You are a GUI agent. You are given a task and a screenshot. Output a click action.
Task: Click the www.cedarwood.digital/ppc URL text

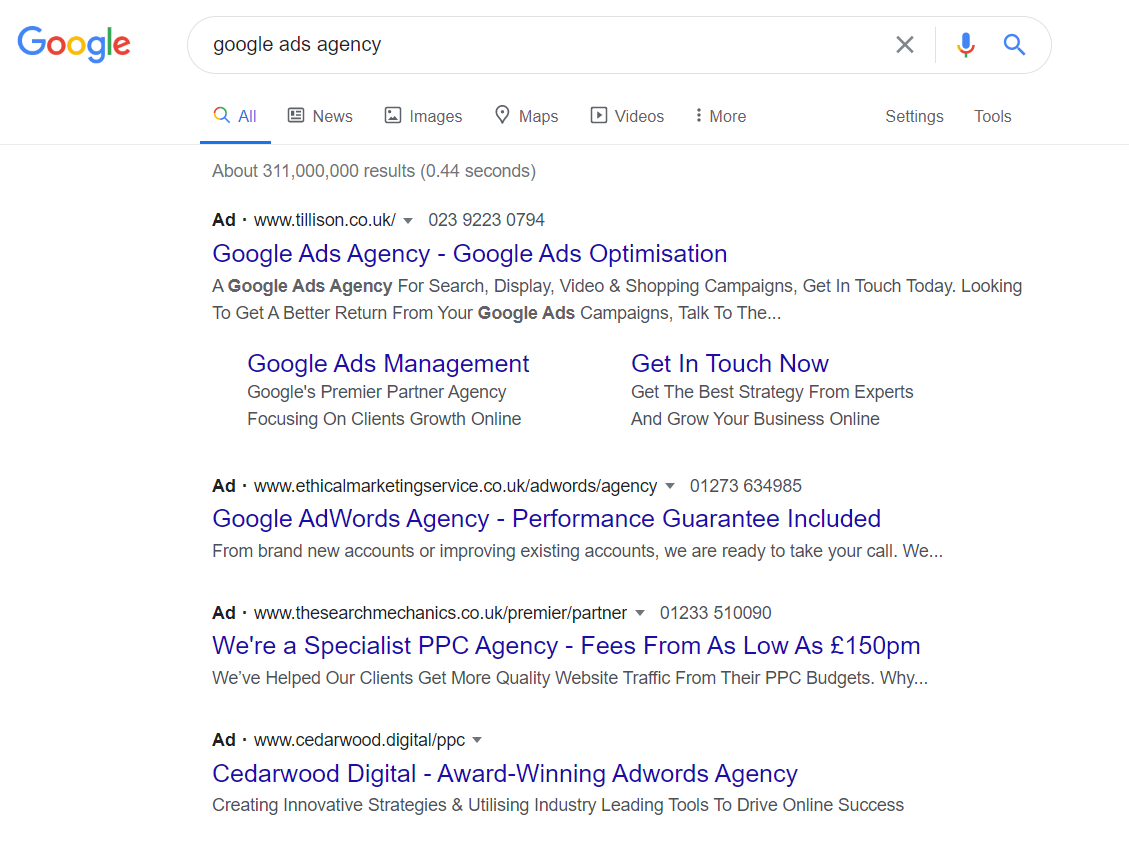[359, 740]
